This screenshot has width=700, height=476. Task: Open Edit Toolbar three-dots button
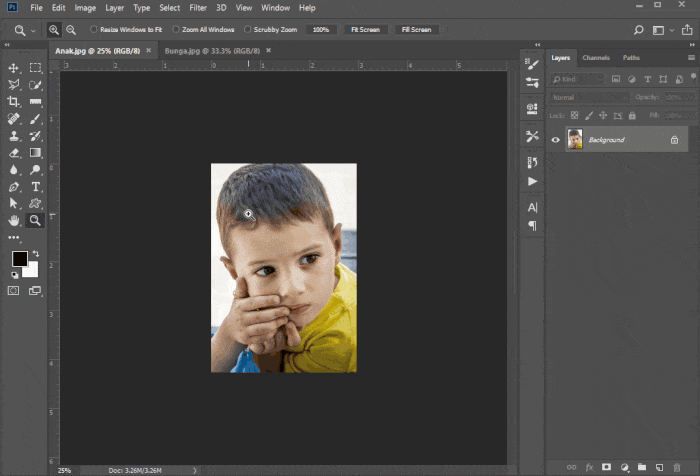tap(13, 238)
